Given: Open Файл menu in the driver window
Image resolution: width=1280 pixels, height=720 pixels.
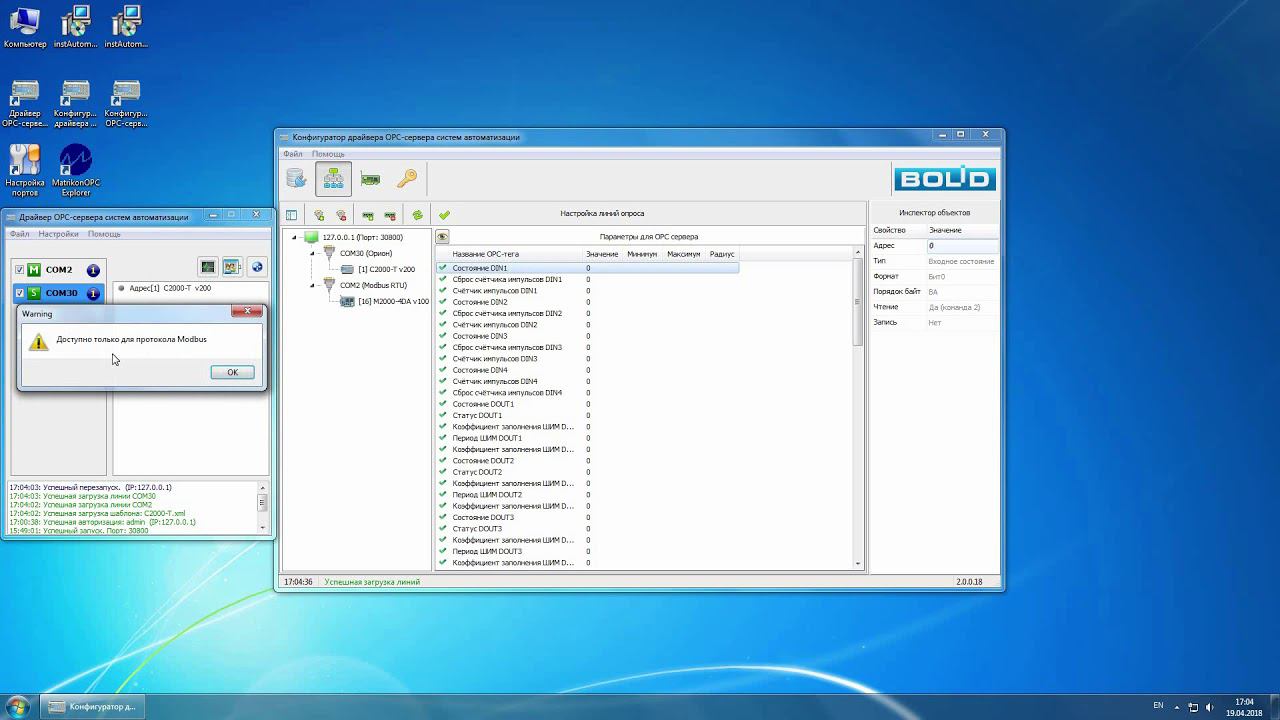Looking at the screenshot, I should pyautogui.click(x=19, y=234).
